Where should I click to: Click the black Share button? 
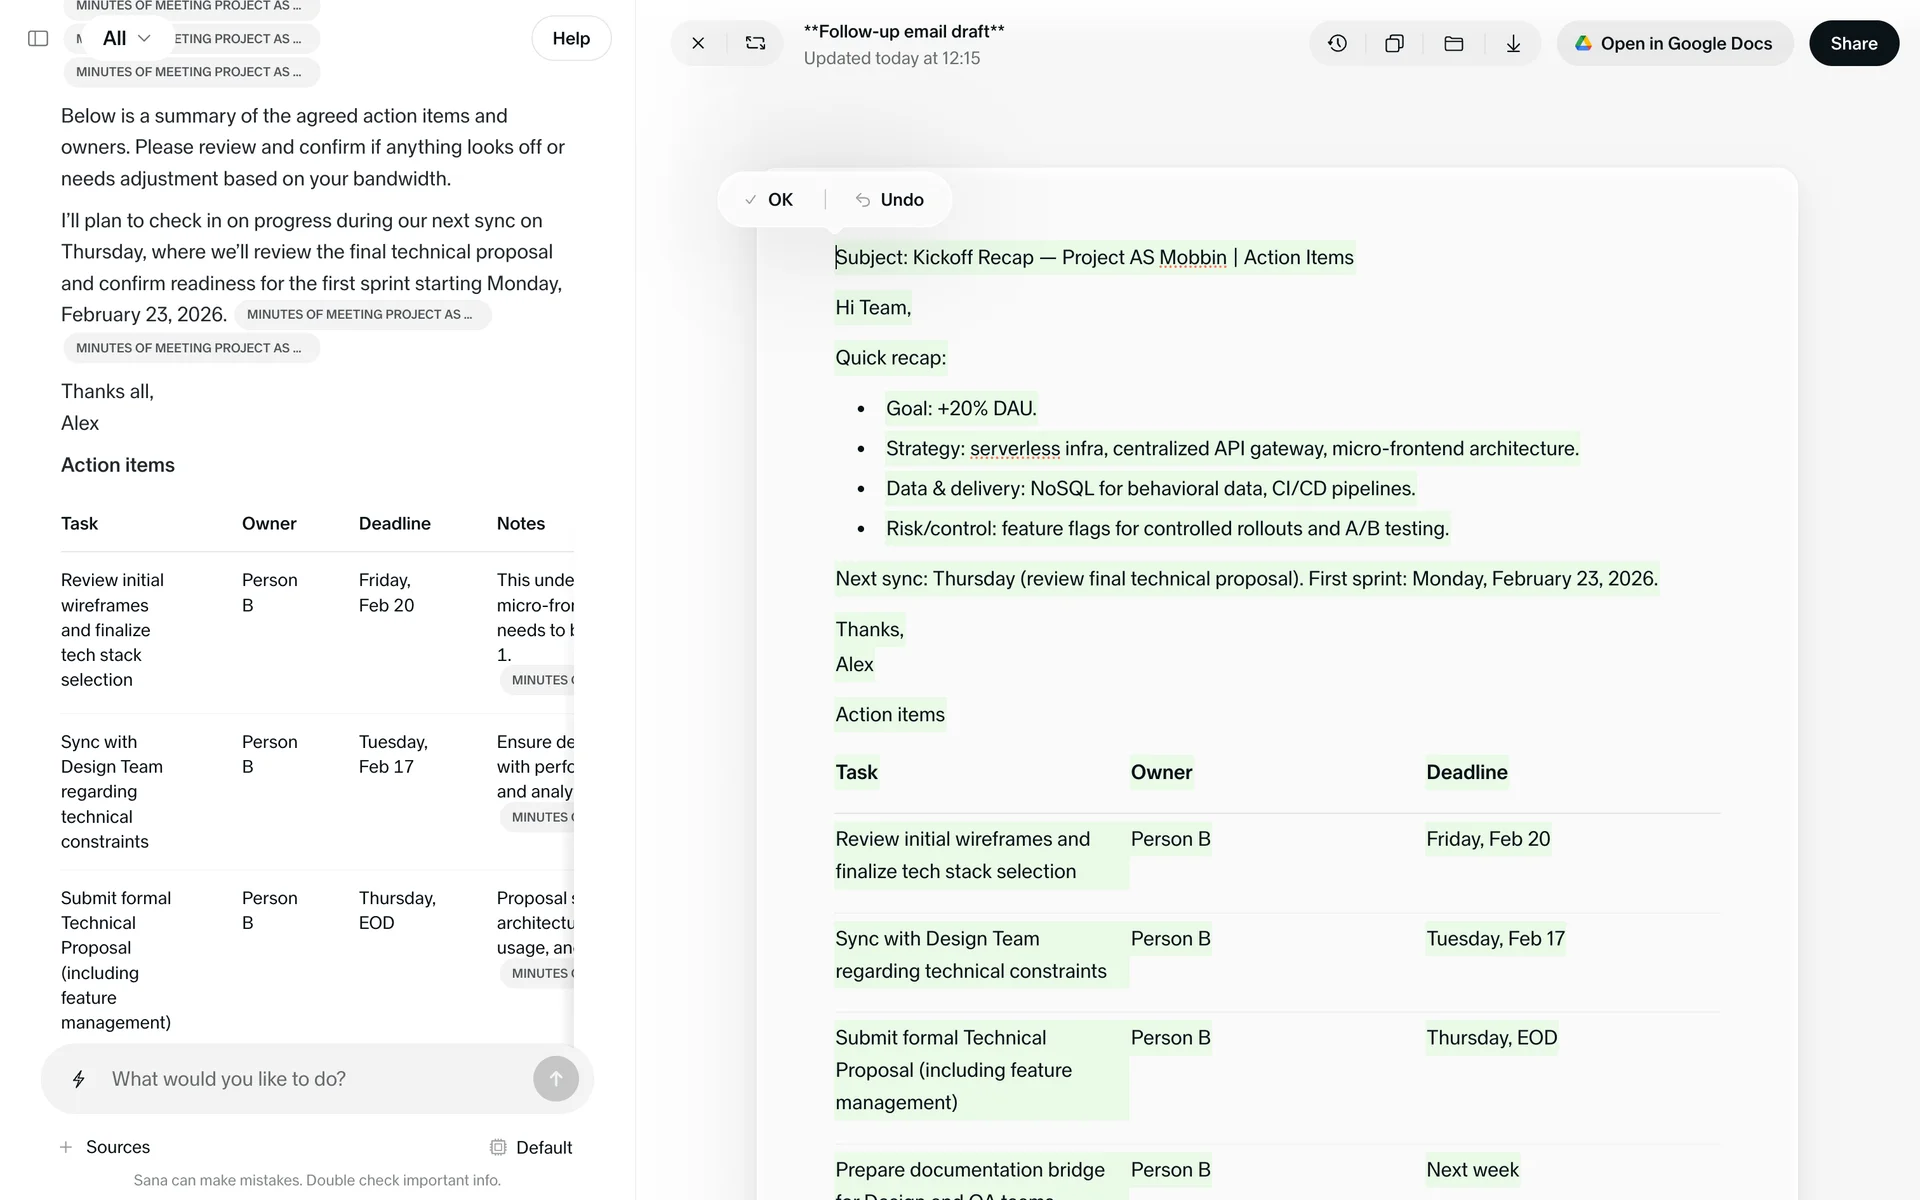pyautogui.click(x=1853, y=43)
